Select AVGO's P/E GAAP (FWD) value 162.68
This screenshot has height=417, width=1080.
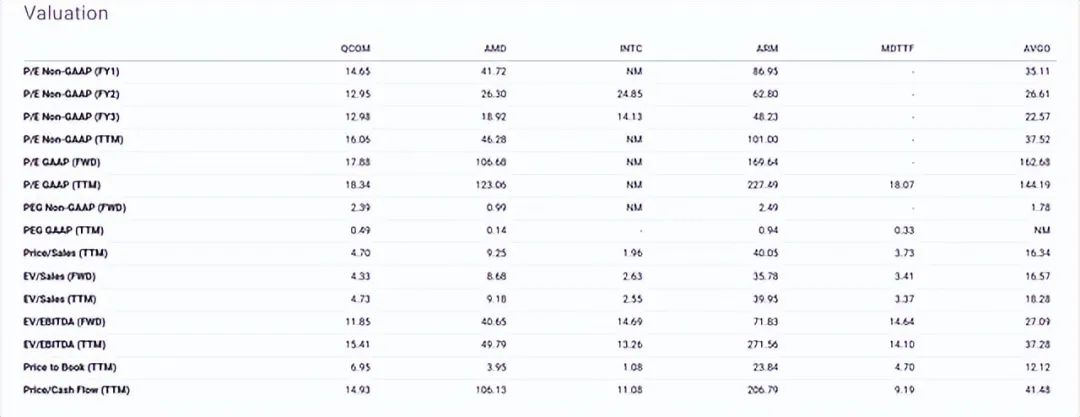coord(1035,162)
